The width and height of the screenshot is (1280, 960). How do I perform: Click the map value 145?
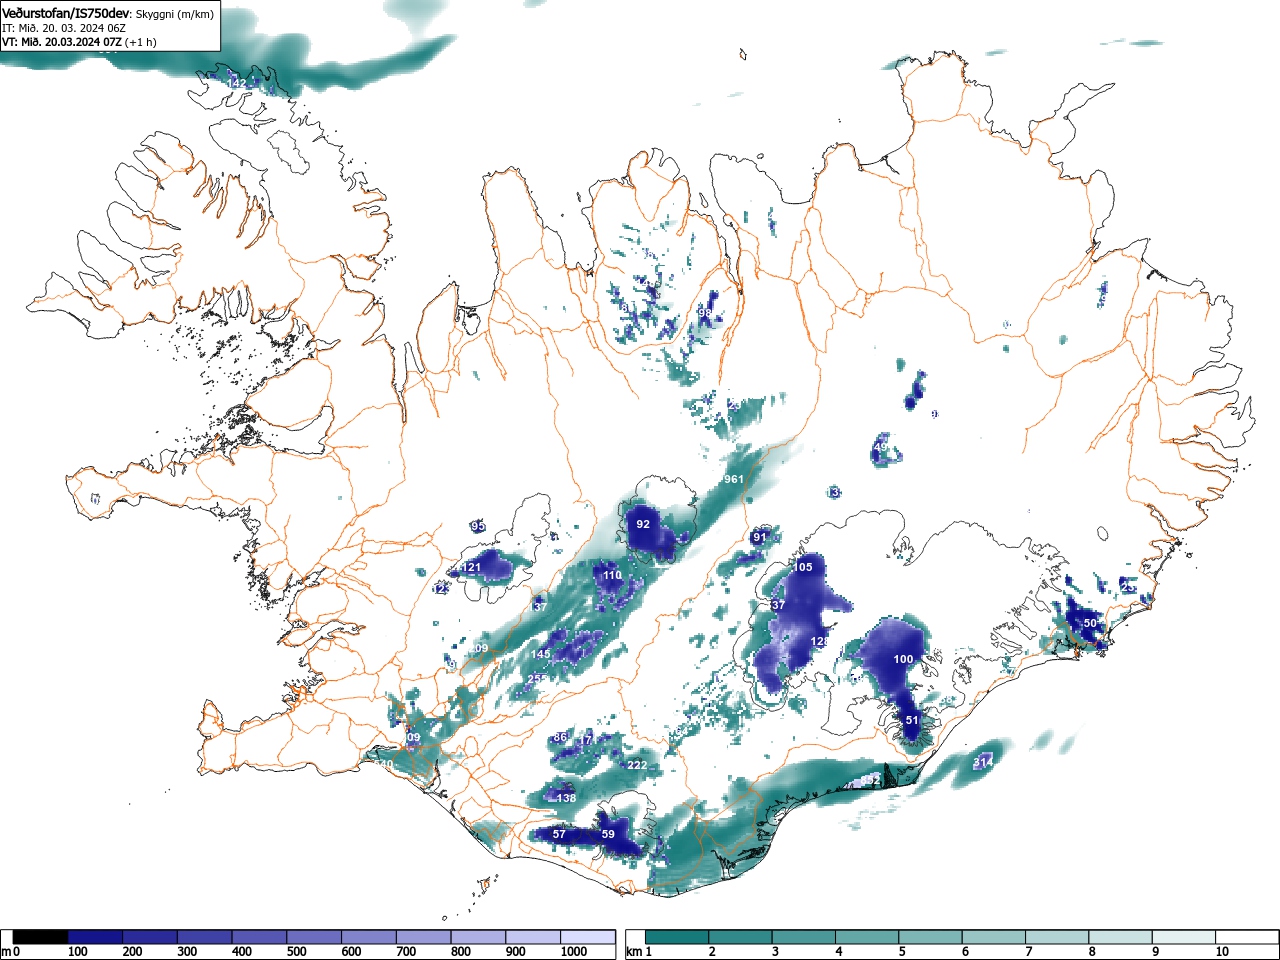[541, 654]
